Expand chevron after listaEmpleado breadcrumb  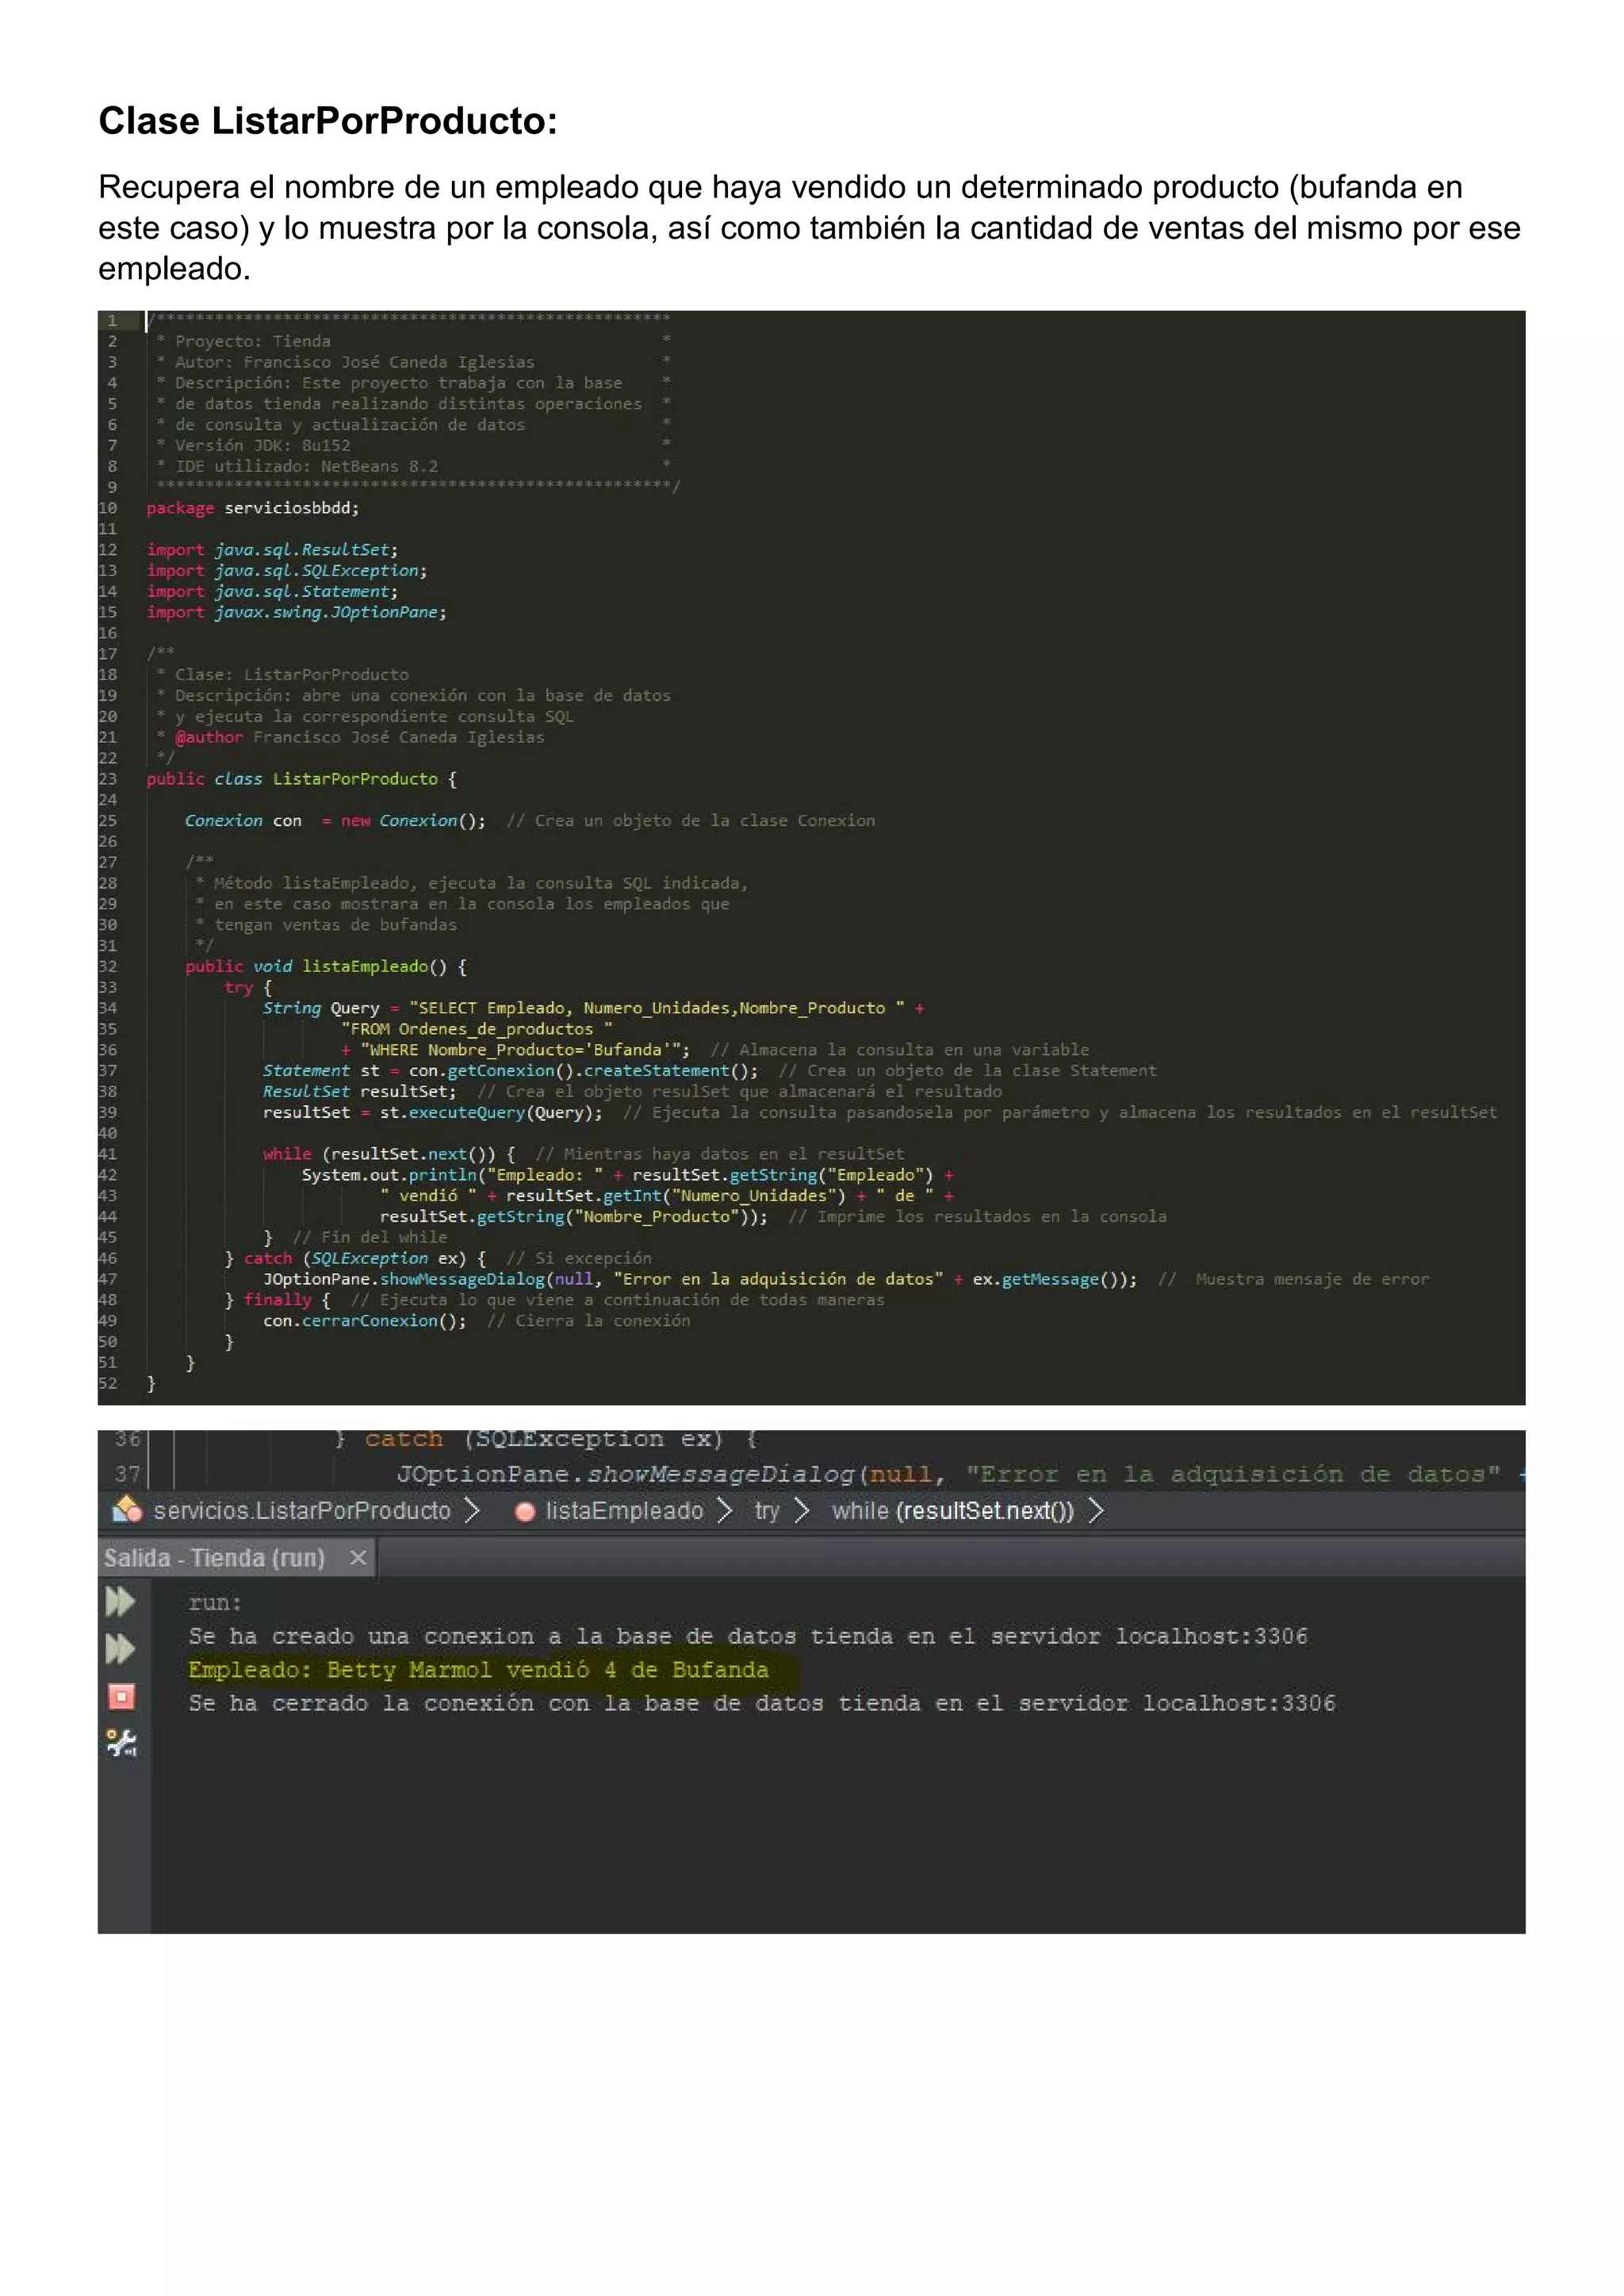[725, 1510]
